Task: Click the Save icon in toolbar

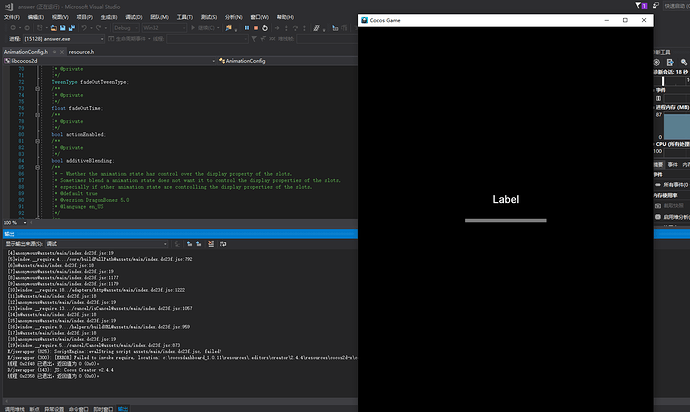Action: tap(62, 28)
